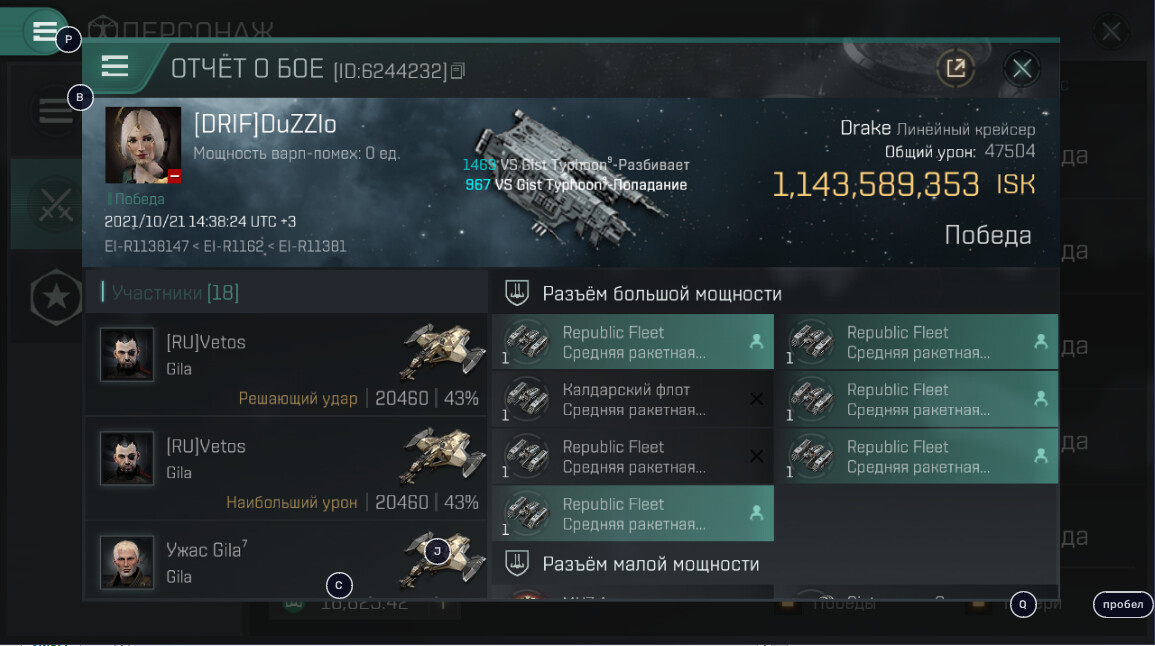This screenshot has width=1155, height=646.
Task: Select the top-right Republic Fleet launcher module
Action: coord(917,342)
